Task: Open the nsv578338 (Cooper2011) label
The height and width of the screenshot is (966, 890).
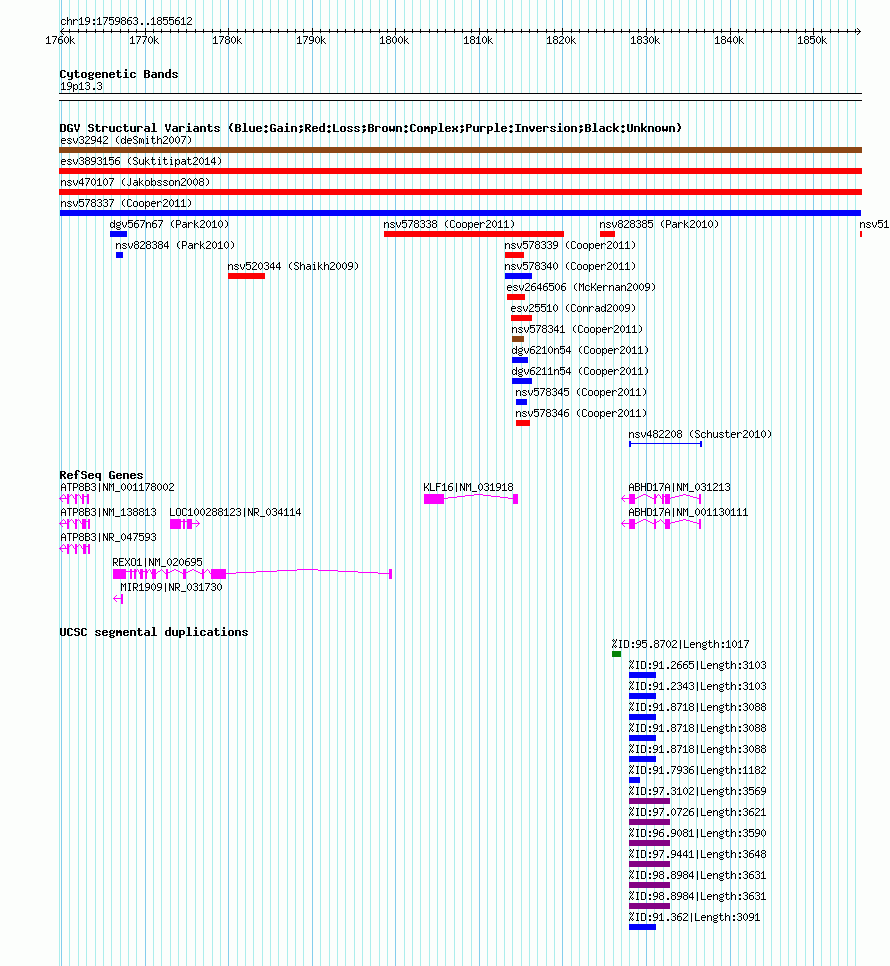Action: pos(449,224)
